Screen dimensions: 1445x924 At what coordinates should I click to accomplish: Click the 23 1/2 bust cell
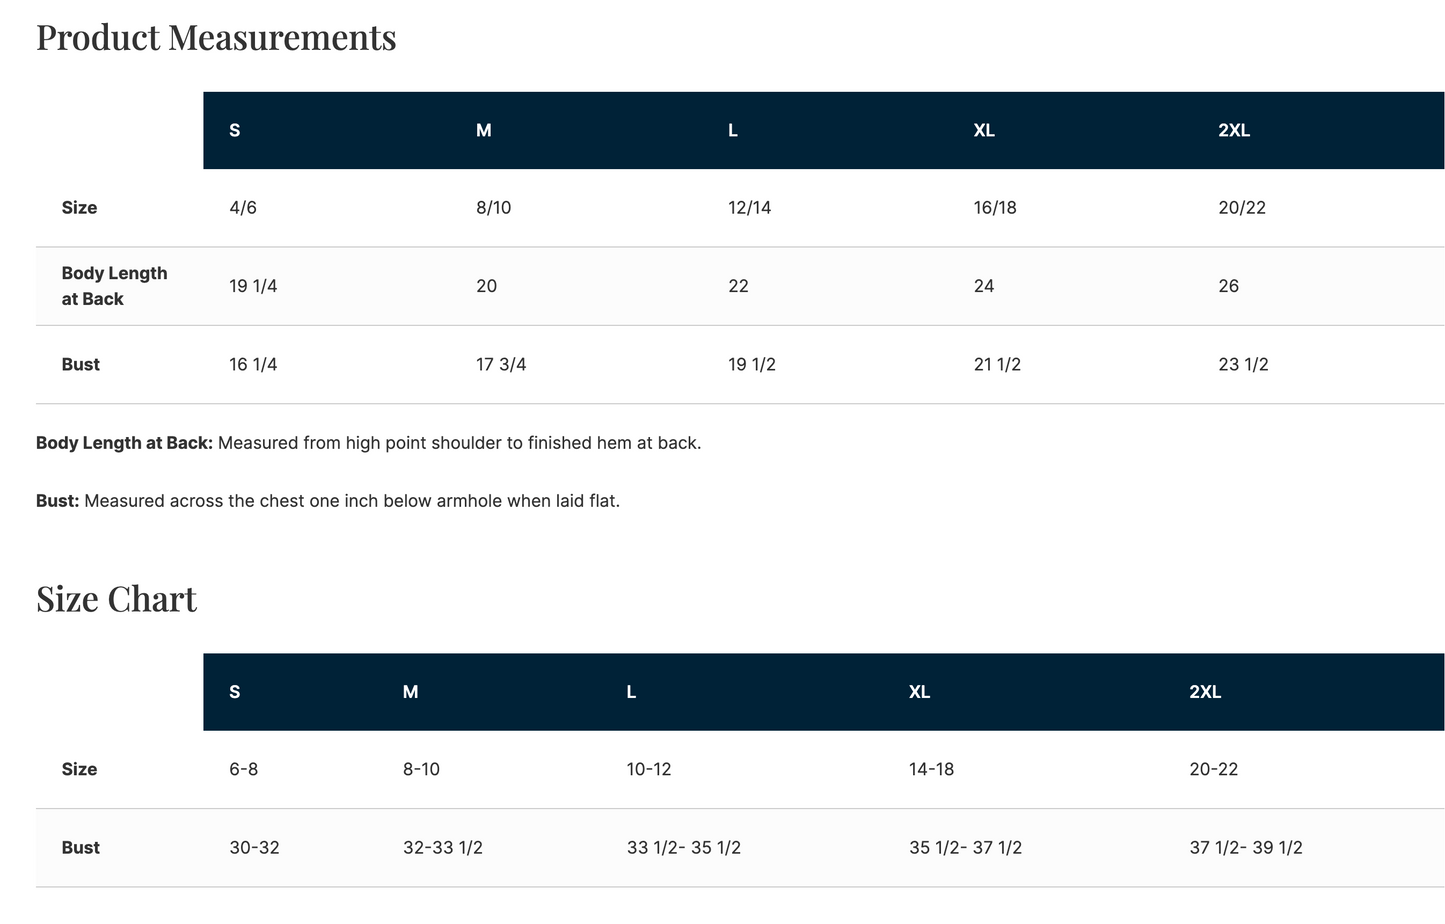pyautogui.click(x=1243, y=365)
